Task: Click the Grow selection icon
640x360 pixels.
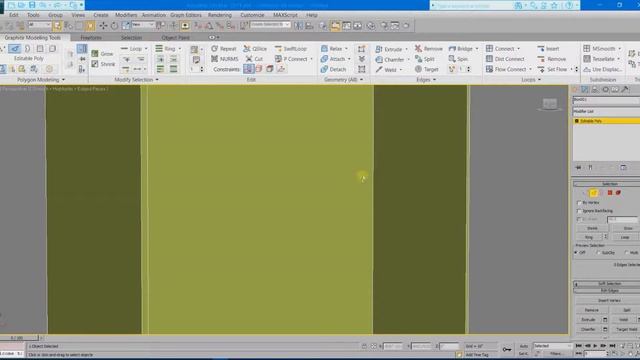Action: point(95,53)
